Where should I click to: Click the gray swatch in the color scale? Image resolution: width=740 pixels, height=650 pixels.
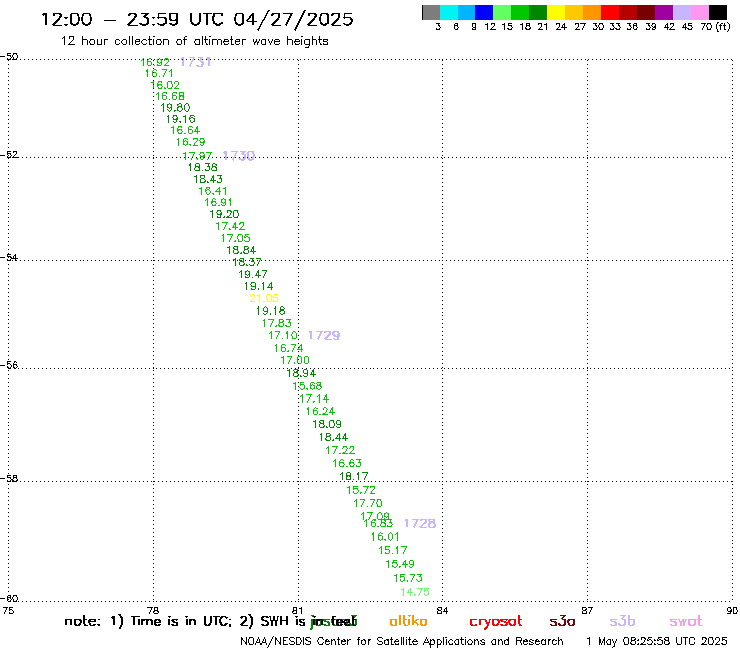tap(431, 12)
